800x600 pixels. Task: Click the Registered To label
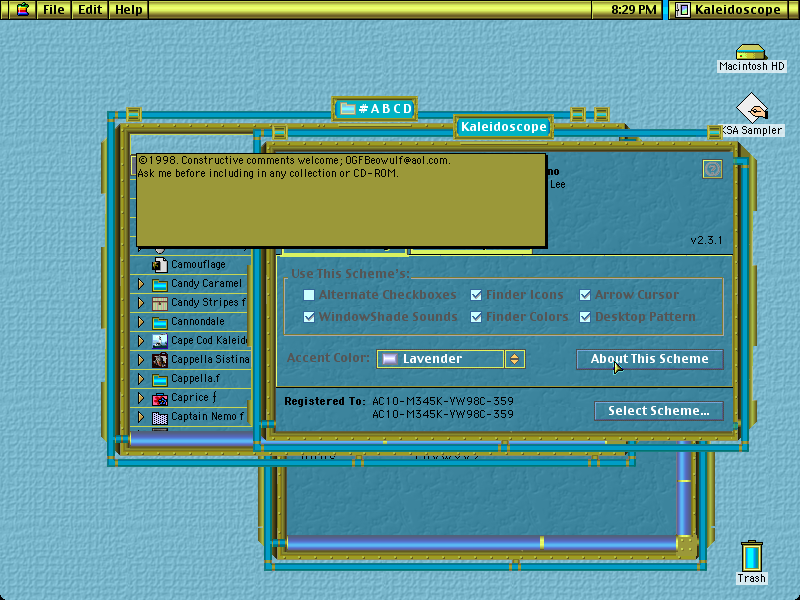pyautogui.click(x=324, y=402)
